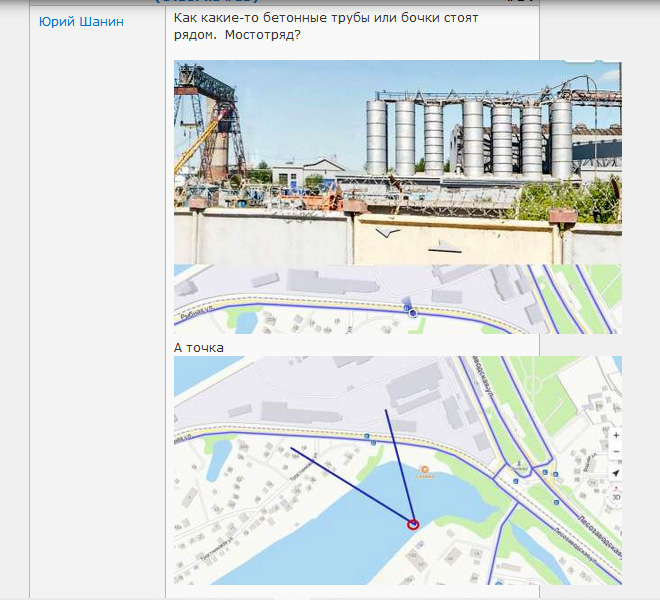Click the blue position marker on upper map strip

pos(412,313)
